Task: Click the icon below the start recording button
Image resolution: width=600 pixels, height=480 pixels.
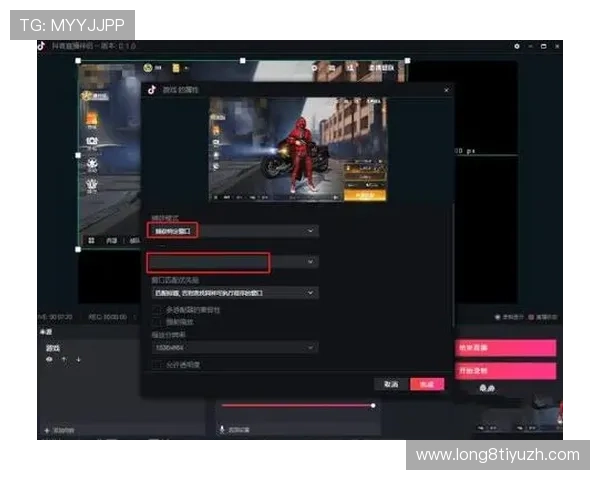Action: tap(487, 388)
